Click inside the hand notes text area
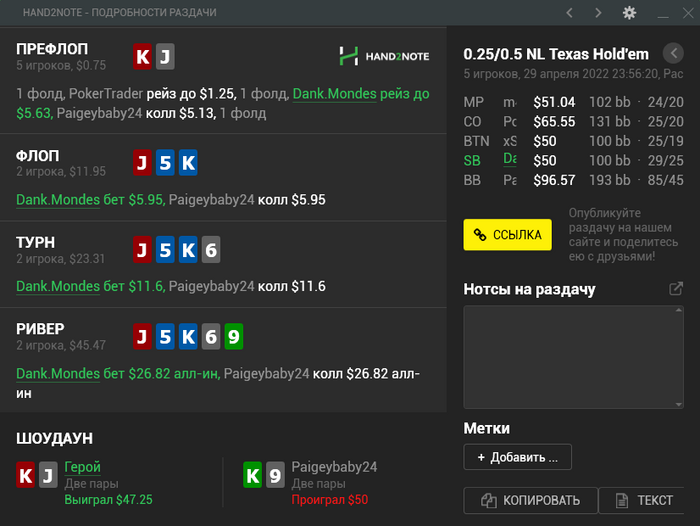This screenshot has height=526, width=700. (x=573, y=357)
